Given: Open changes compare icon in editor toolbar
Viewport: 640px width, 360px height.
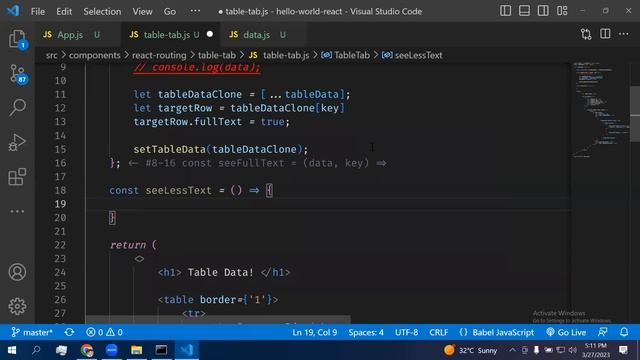Looking at the screenshot, I should click(586, 34).
